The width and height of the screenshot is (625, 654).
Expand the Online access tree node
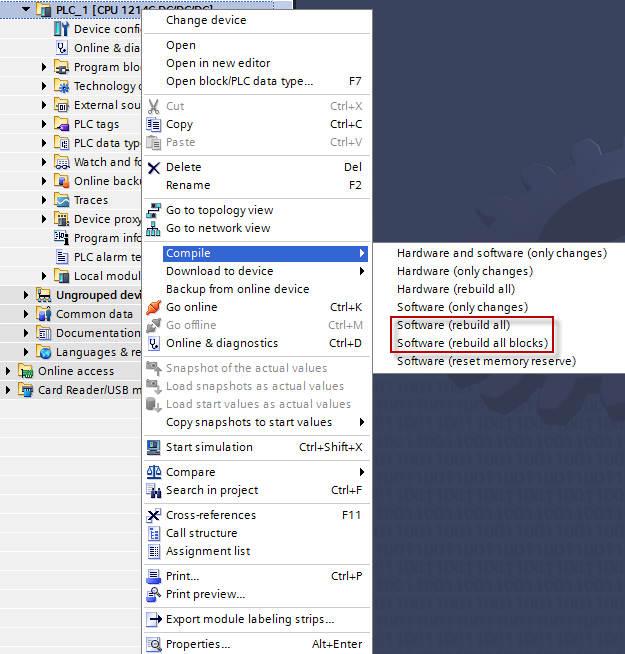click(9, 371)
